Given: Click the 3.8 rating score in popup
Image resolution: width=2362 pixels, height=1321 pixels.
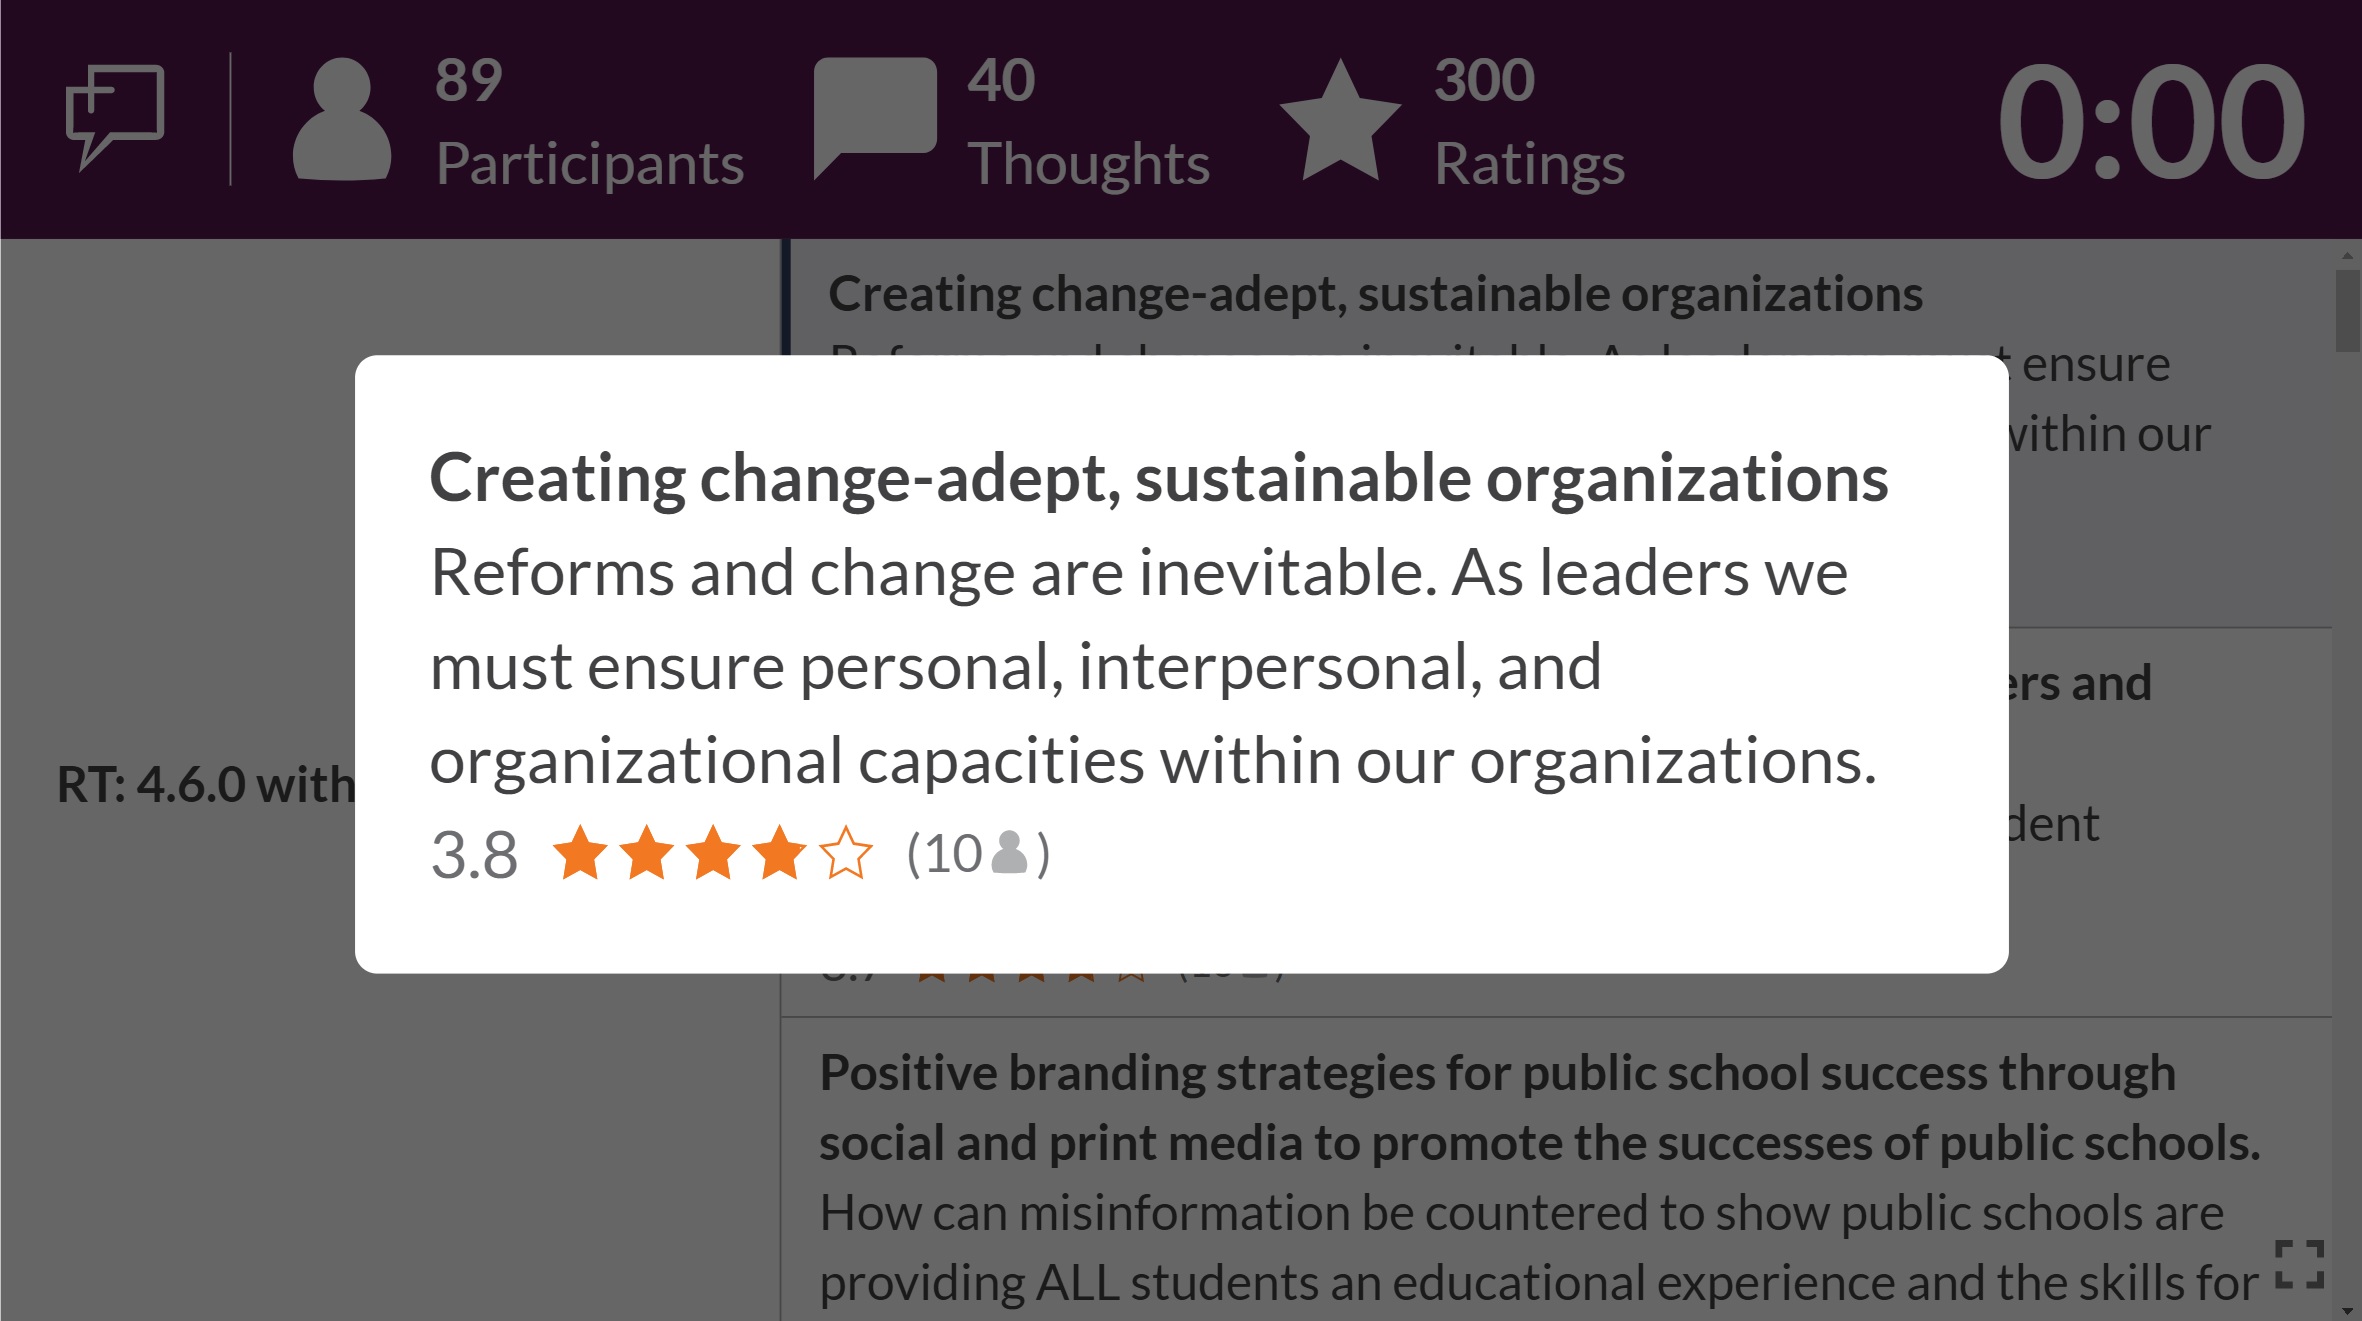Looking at the screenshot, I should pos(474,855).
